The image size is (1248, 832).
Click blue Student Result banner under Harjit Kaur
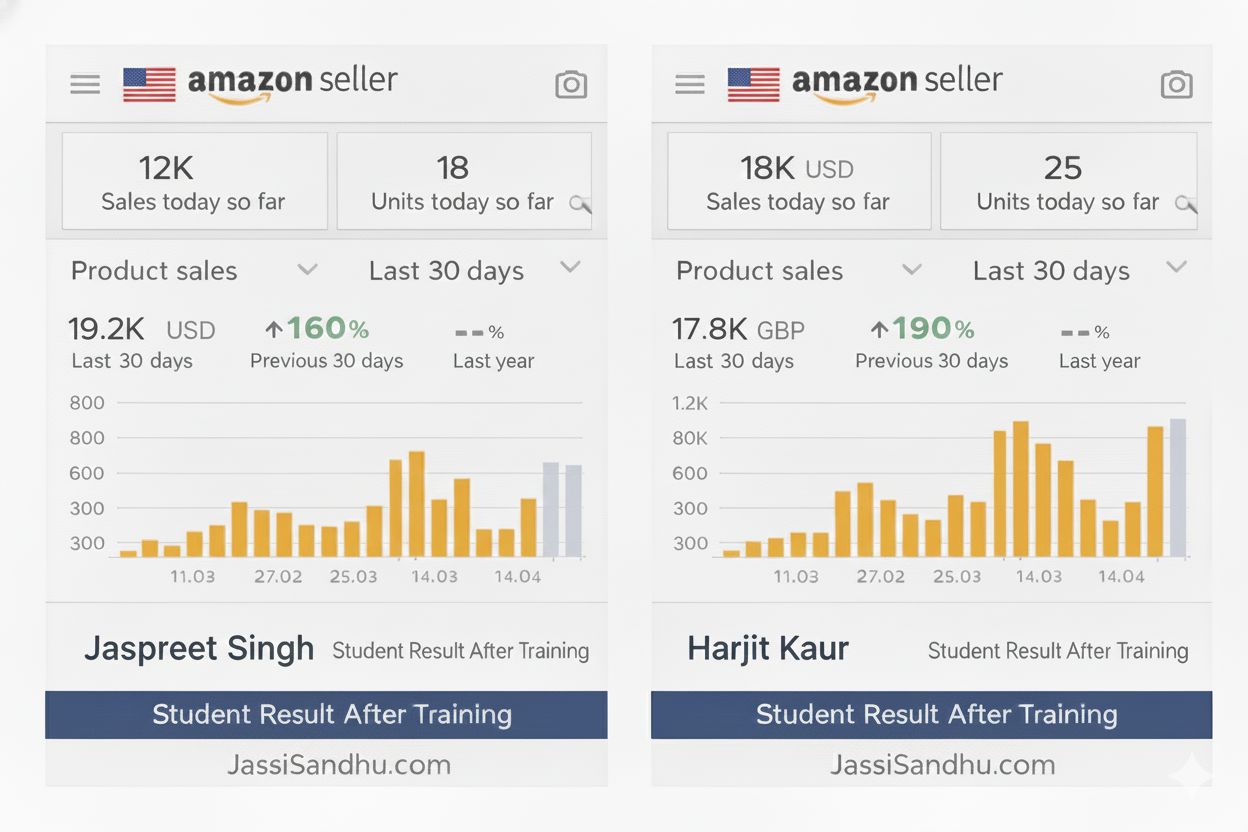tap(931, 715)
